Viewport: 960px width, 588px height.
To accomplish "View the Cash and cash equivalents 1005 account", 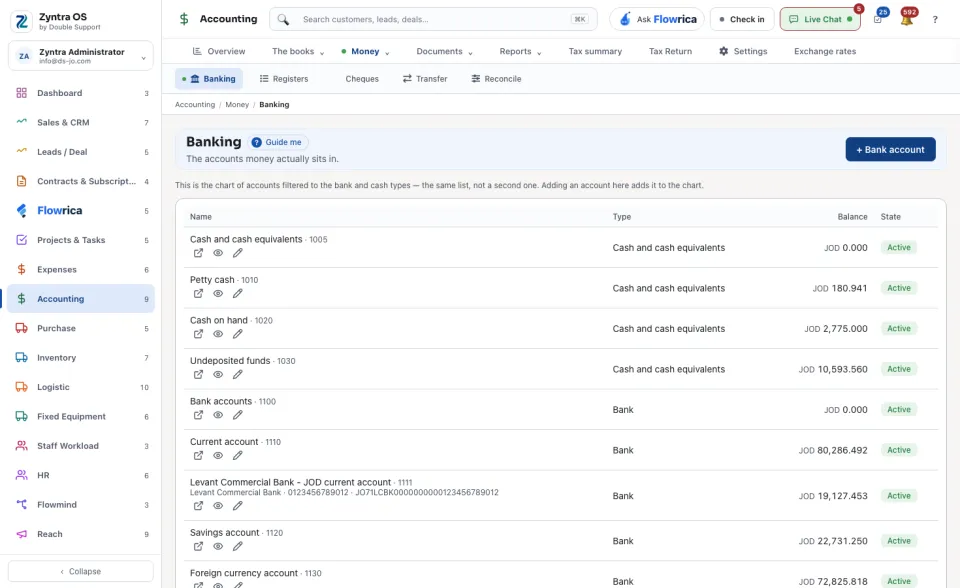I will (x=218, y=253).
